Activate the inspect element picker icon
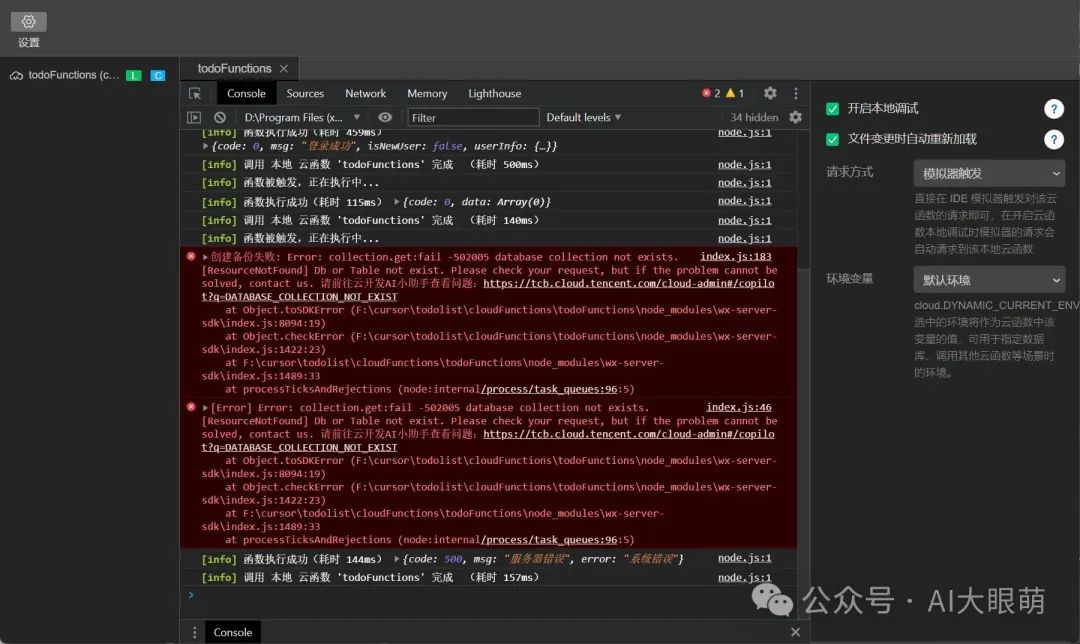 tap(195, 93)
